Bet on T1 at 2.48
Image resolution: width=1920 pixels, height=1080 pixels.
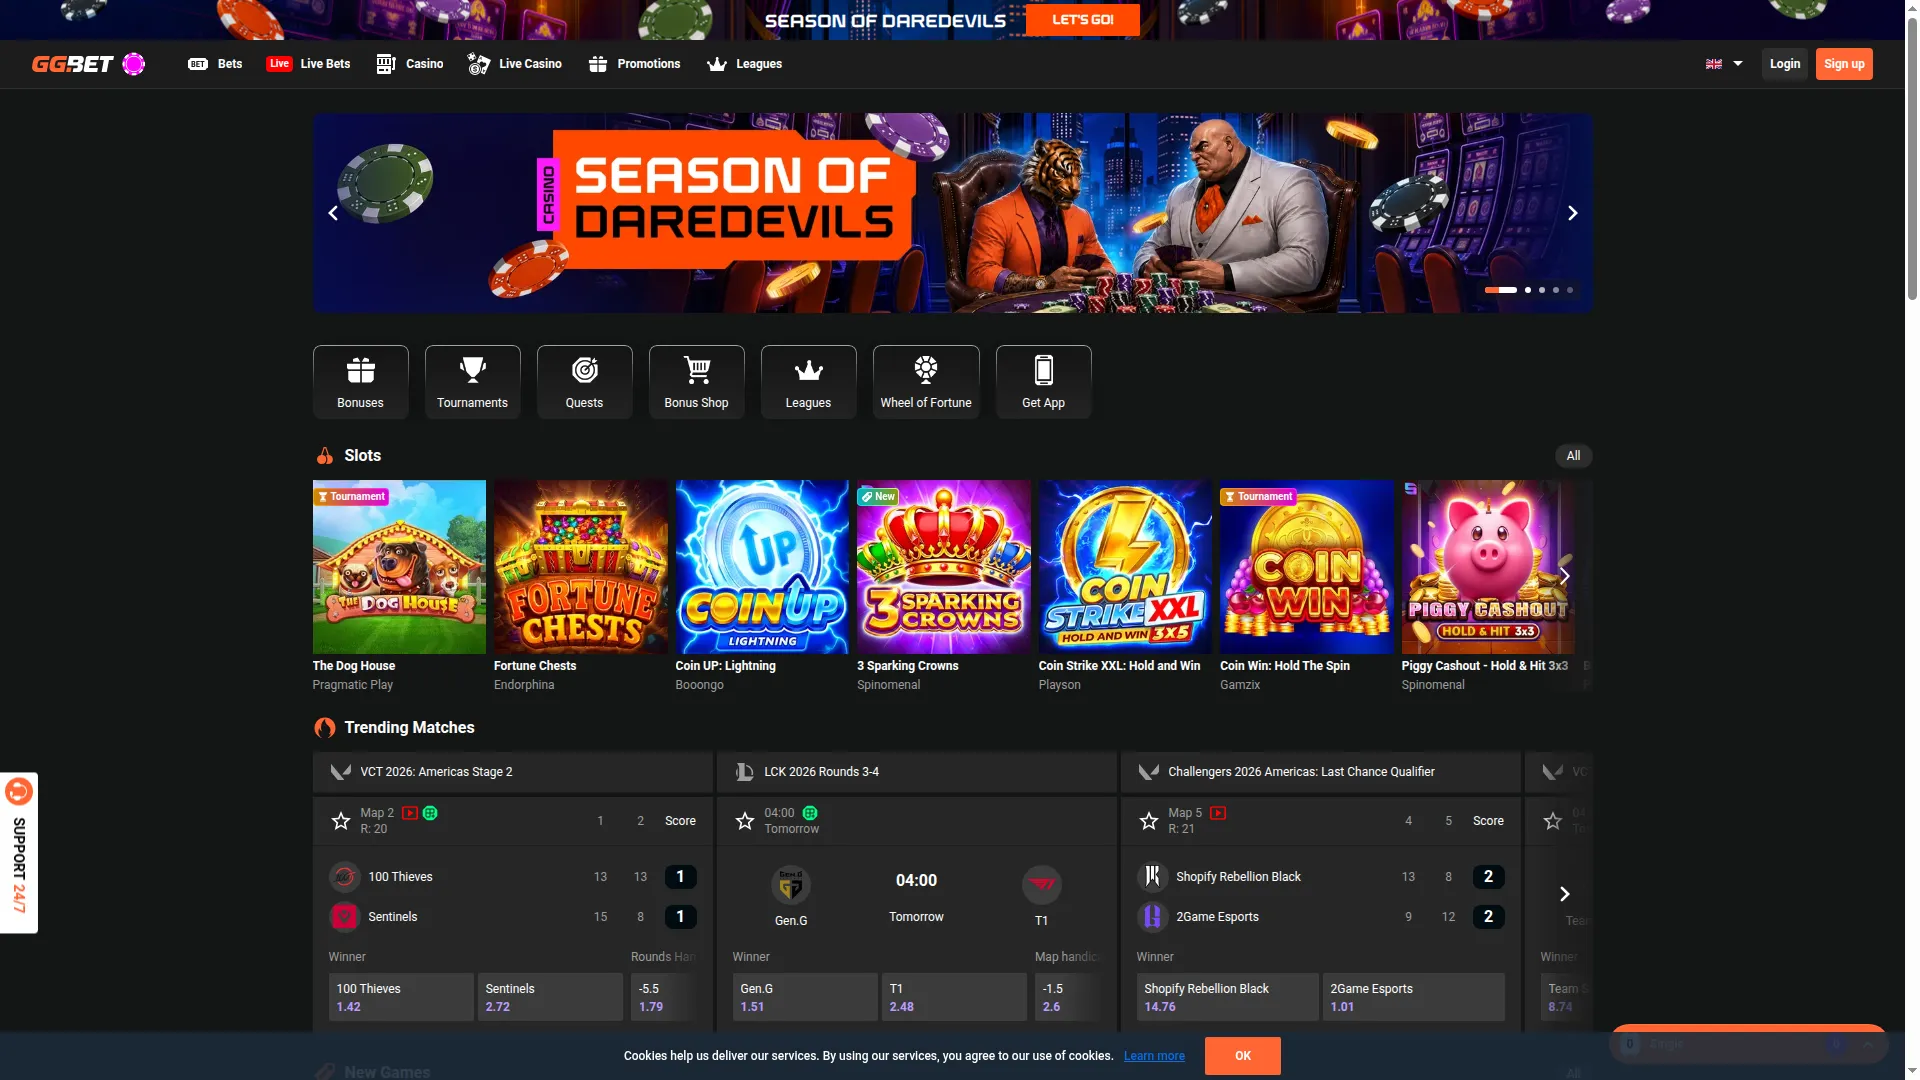pos(954,997)
